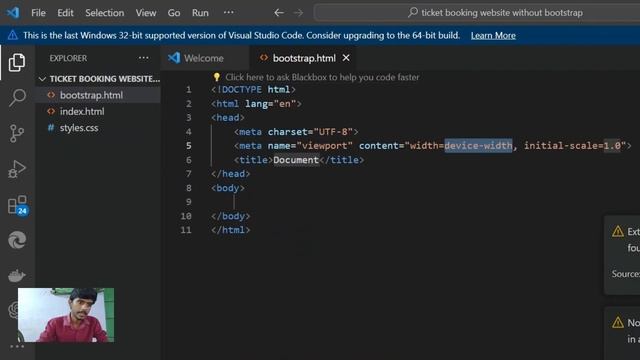Open the Selection menu
Viewport: 640px width, 360px height.
[x=104, y=13]
